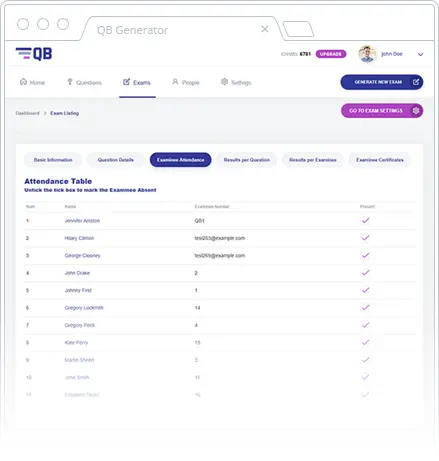Image resolution: width=439 pixels, height=461 pixels.
Task: Expand the John Doe account dropdown arrow
Action: coord(420,54)
